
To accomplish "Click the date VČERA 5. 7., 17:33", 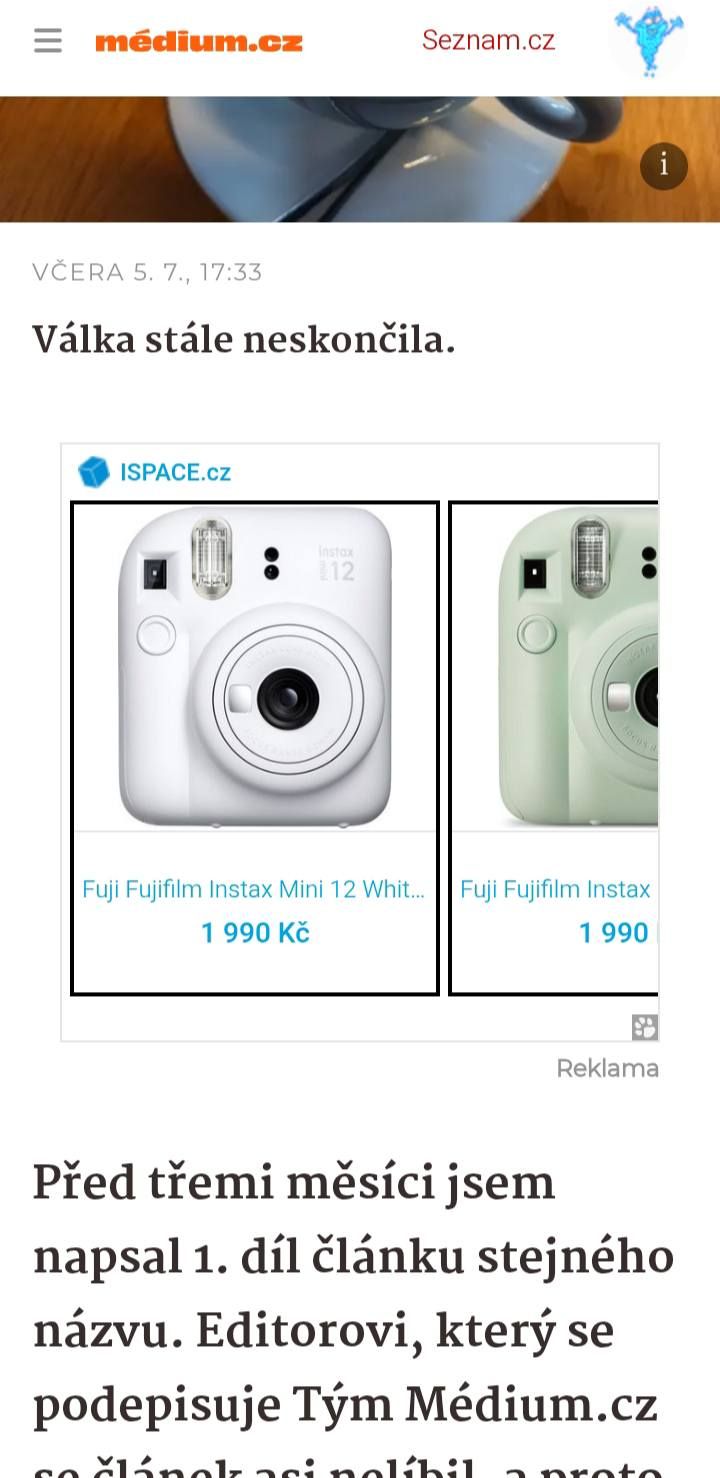I will (x=147, y=272).
